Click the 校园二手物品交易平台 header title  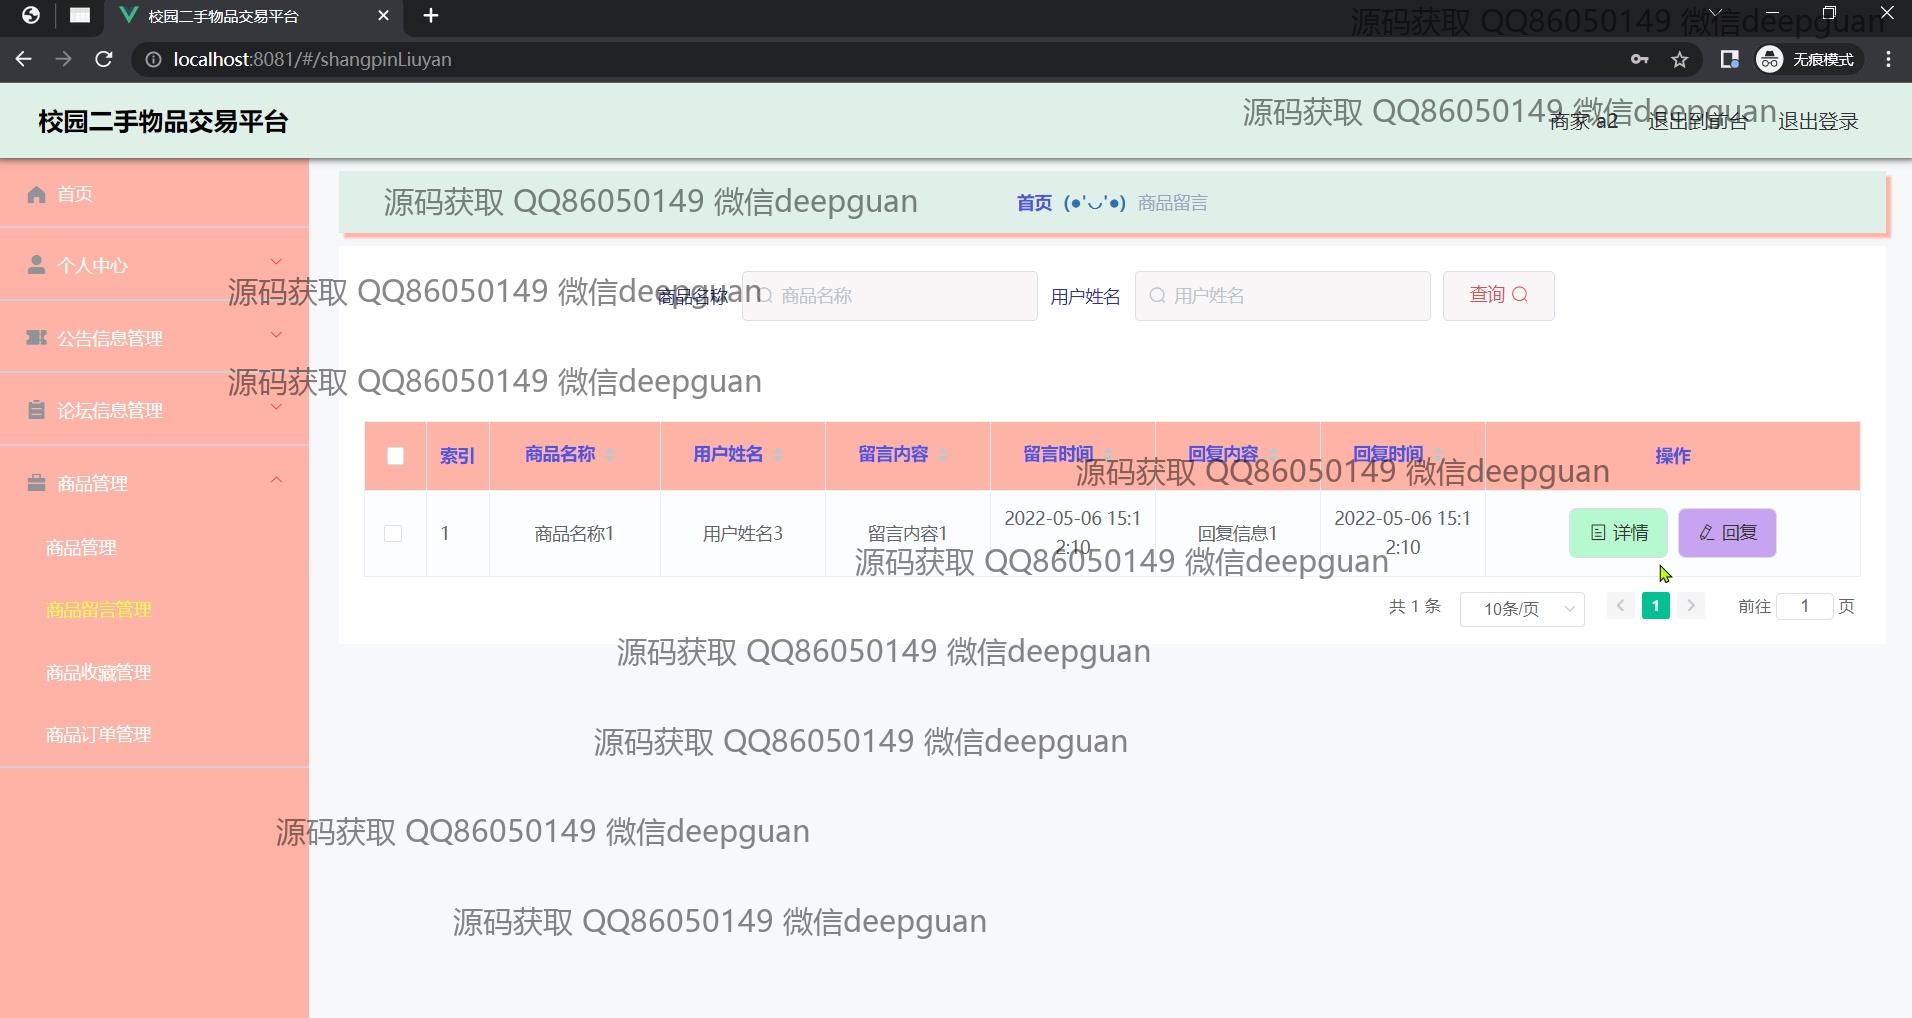(x=163, y=122)
